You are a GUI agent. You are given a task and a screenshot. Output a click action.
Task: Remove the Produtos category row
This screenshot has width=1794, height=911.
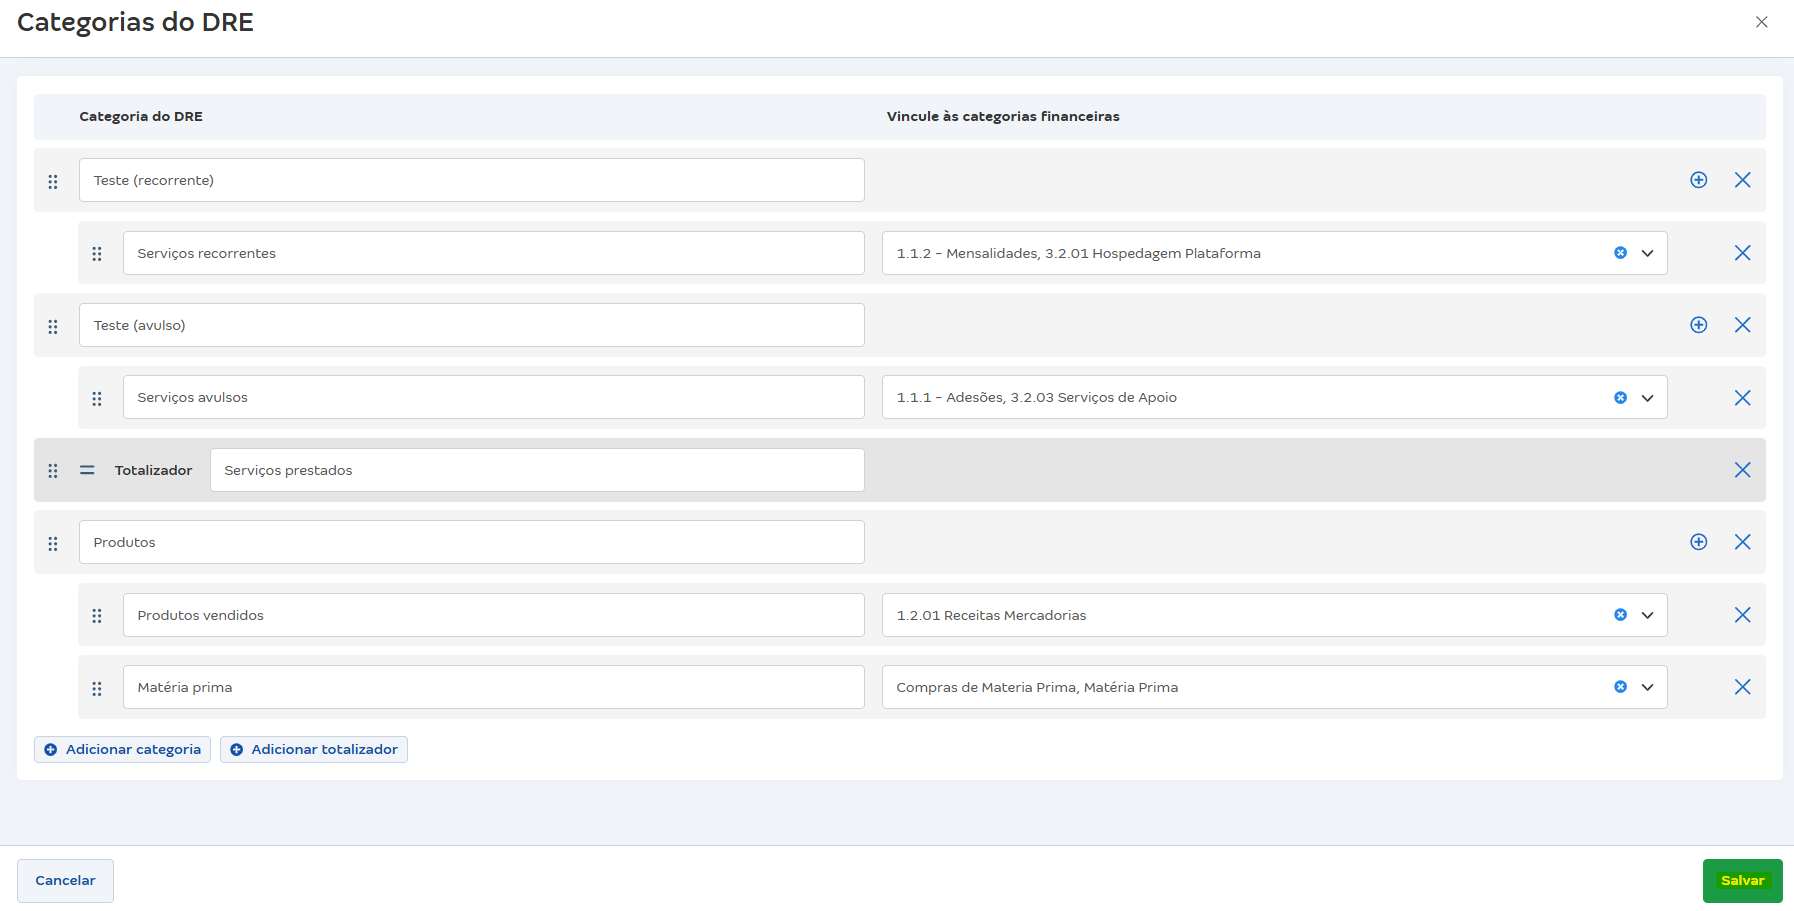tap(1742, 542)
